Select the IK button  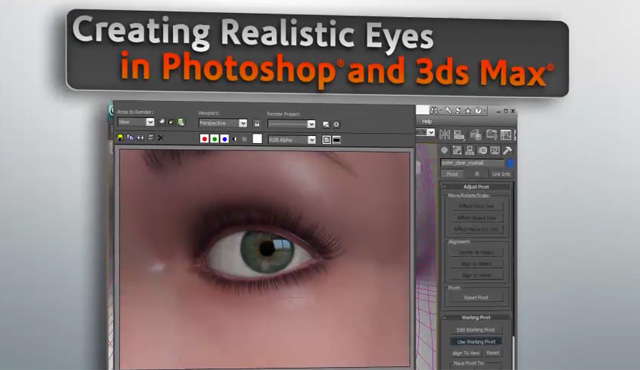coord(476,174)
